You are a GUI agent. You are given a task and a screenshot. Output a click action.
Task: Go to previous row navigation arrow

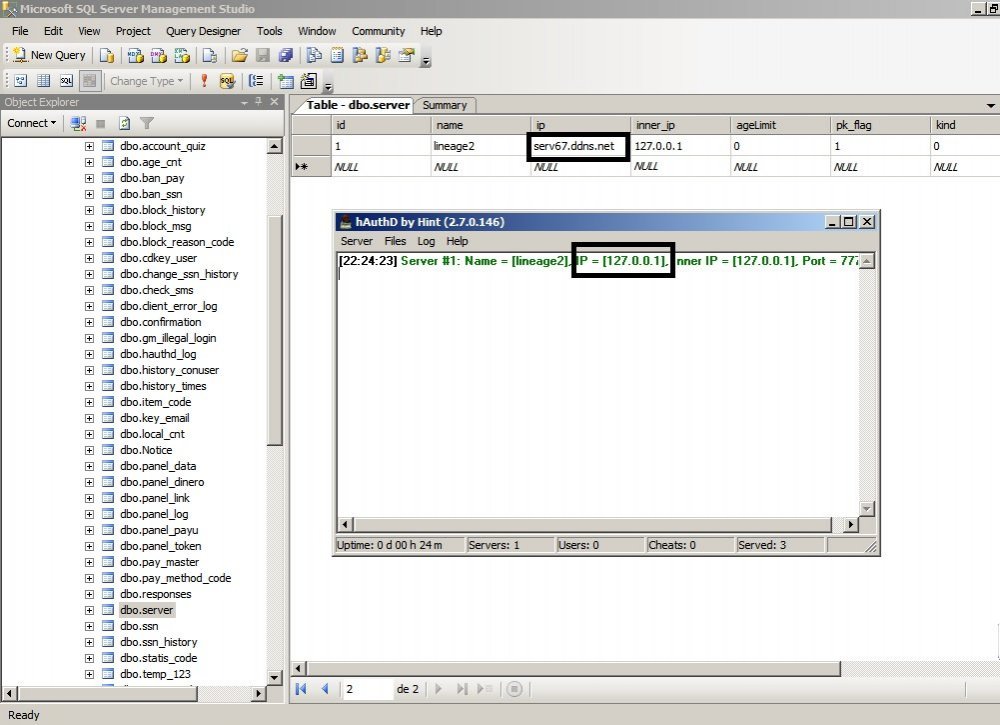pyautogui.click(x=324, y=689)
